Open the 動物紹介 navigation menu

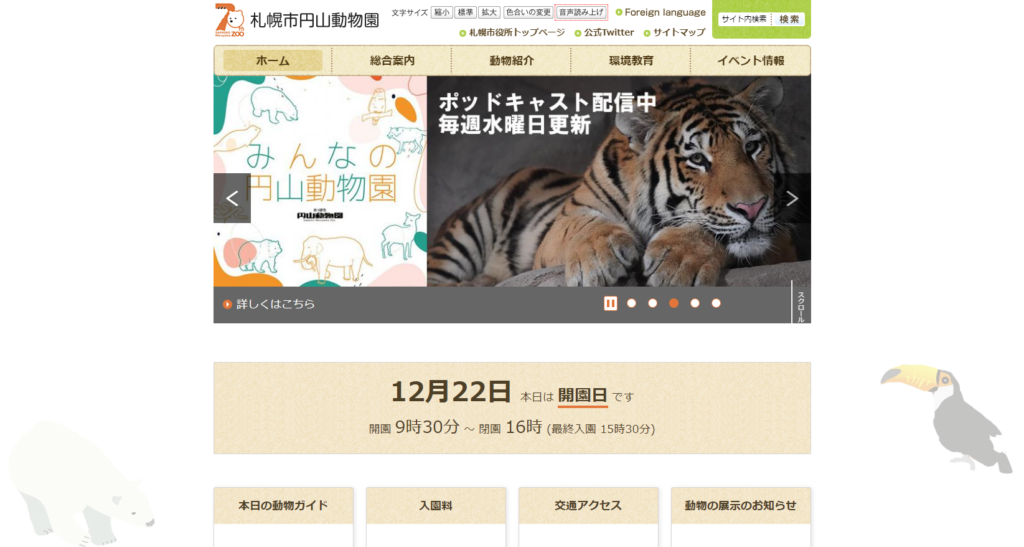(511, 61)
